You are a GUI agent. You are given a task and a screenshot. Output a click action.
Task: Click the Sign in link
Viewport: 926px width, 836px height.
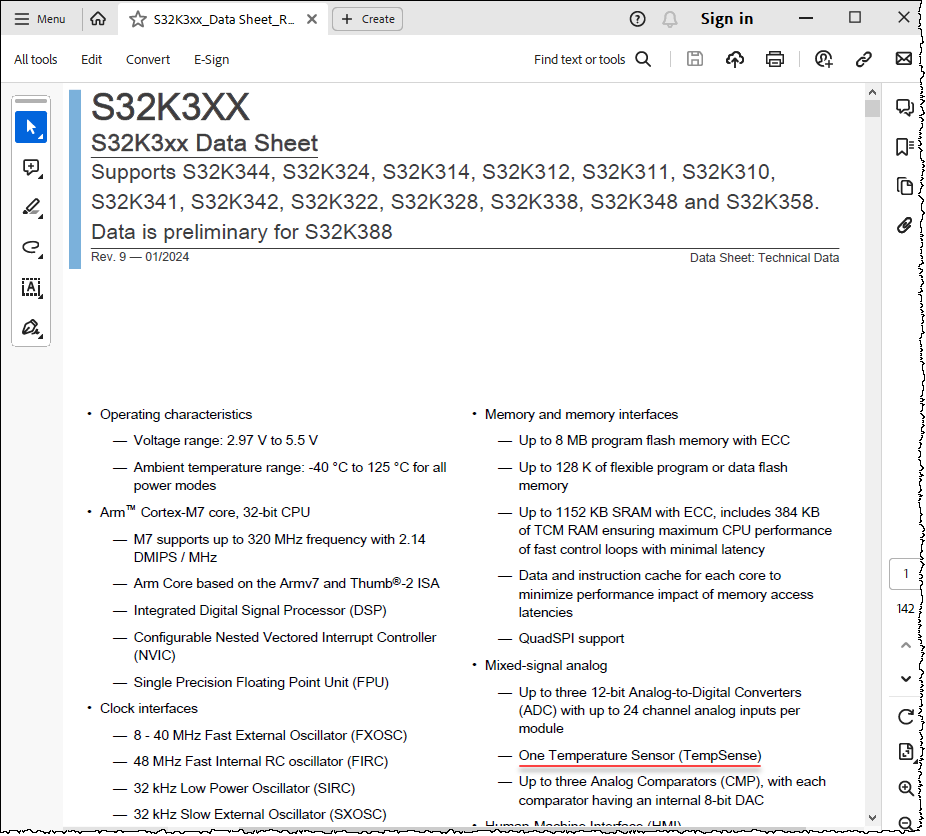tap(727, 18)
